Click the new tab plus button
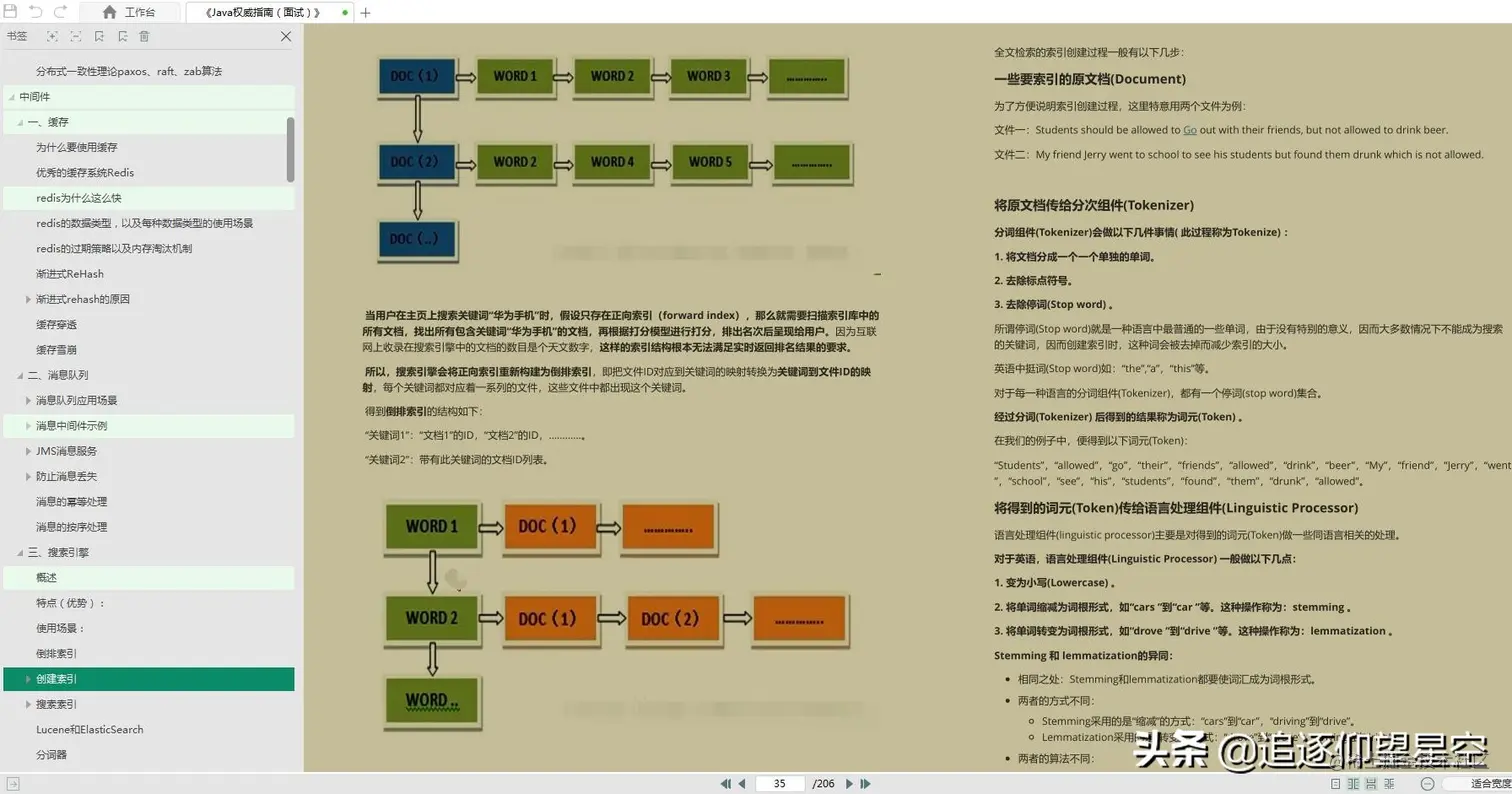The height and width of the screenshot is (794, 1512). pos(365,11)
